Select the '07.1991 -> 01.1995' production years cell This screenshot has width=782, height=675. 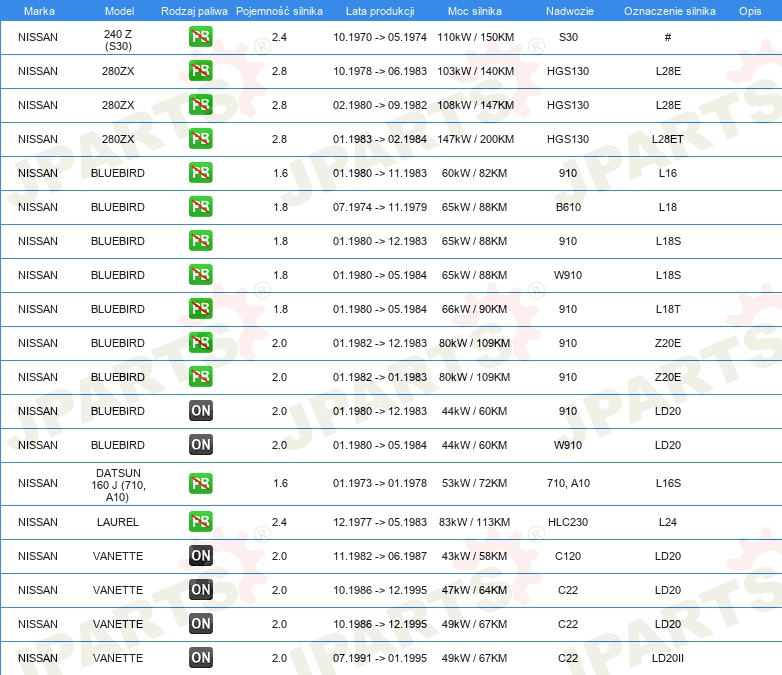[380, 658]
